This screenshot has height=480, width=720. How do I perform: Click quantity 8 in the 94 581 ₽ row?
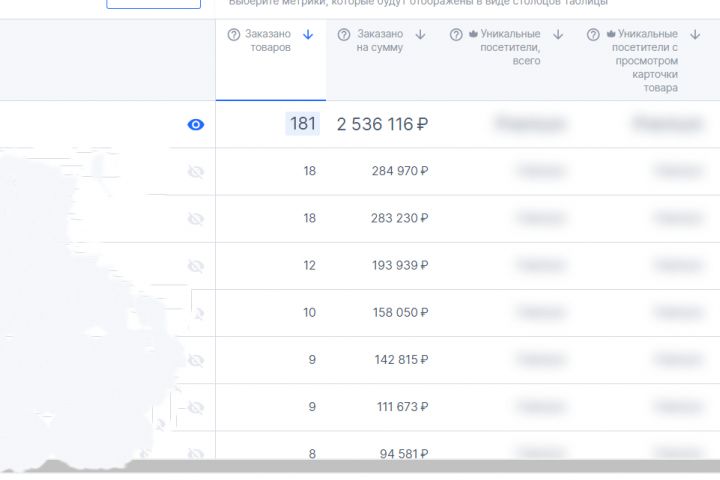(x=312, y=454)
